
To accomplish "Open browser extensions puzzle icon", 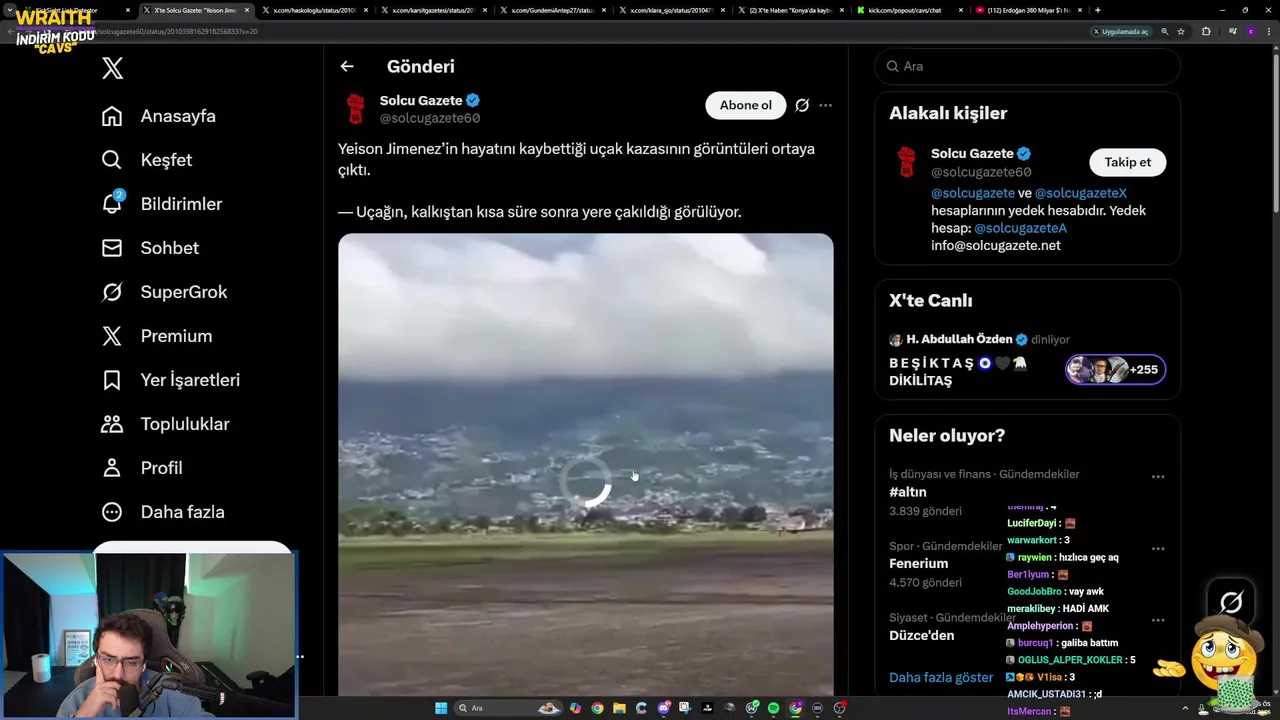I will click(x=1206, y=32).
